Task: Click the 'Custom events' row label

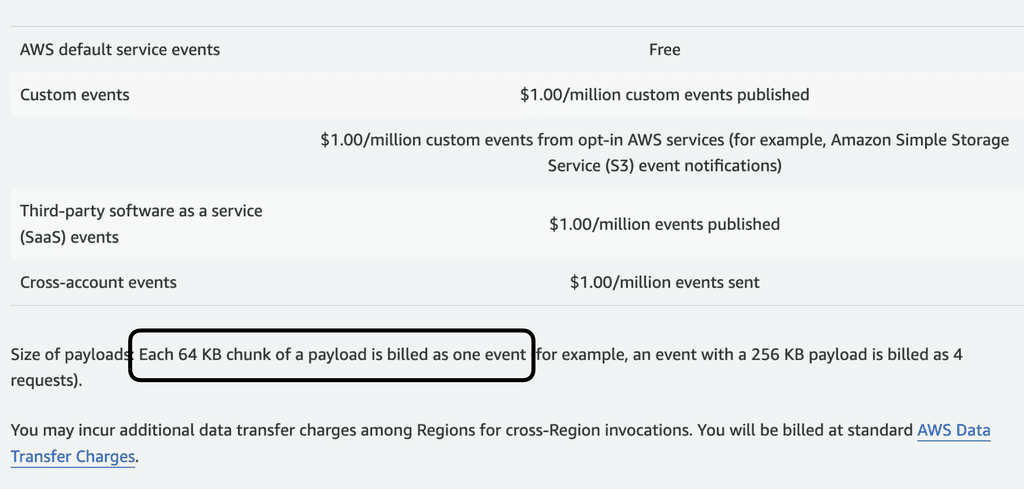Action: (x=75, y=95)
